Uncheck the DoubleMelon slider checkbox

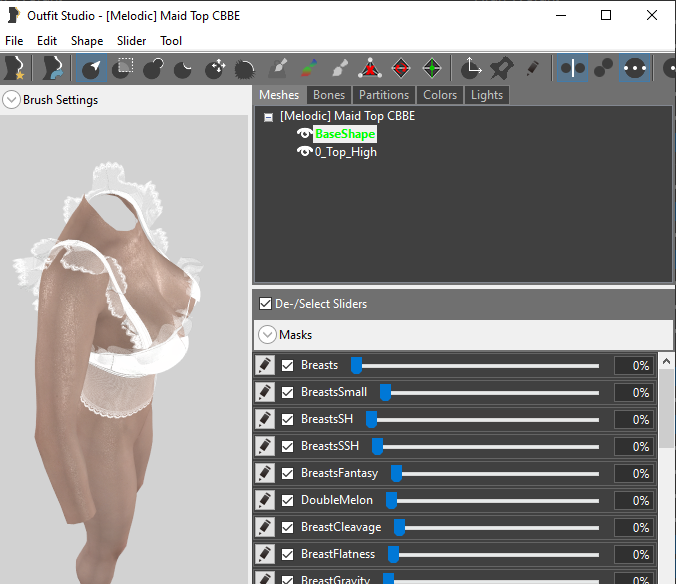288,500
